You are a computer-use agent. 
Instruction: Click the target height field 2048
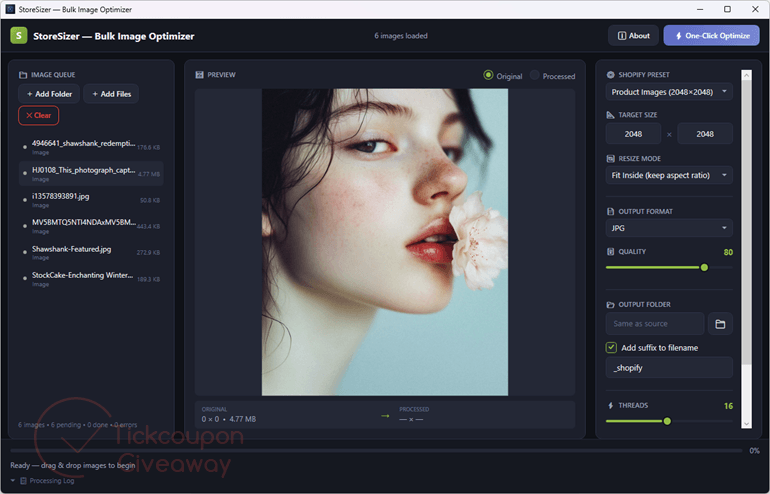(705, 134)
